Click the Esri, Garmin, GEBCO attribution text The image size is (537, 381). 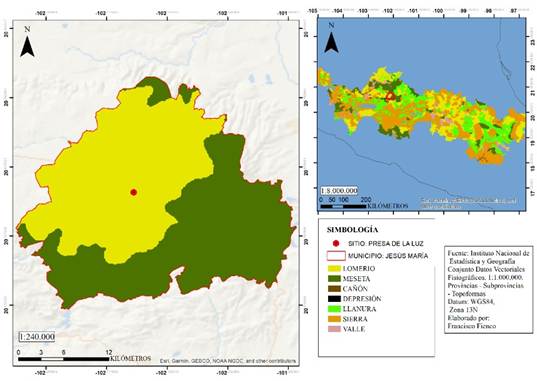[x=227, y=361]
